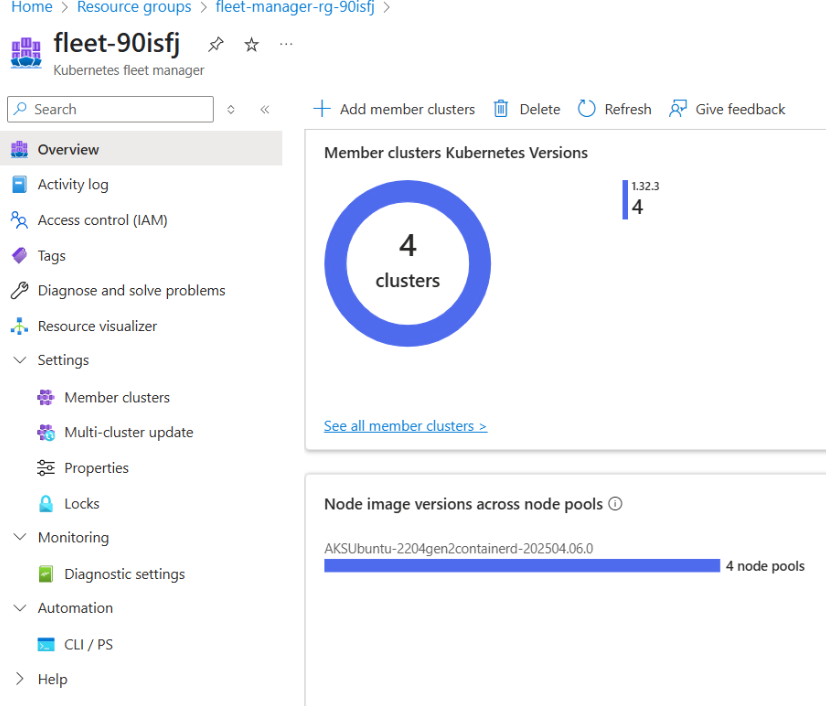Click the Overview icon in sidebar
Image resolution: width=826 pixels, height=706 pixels.
19,150
